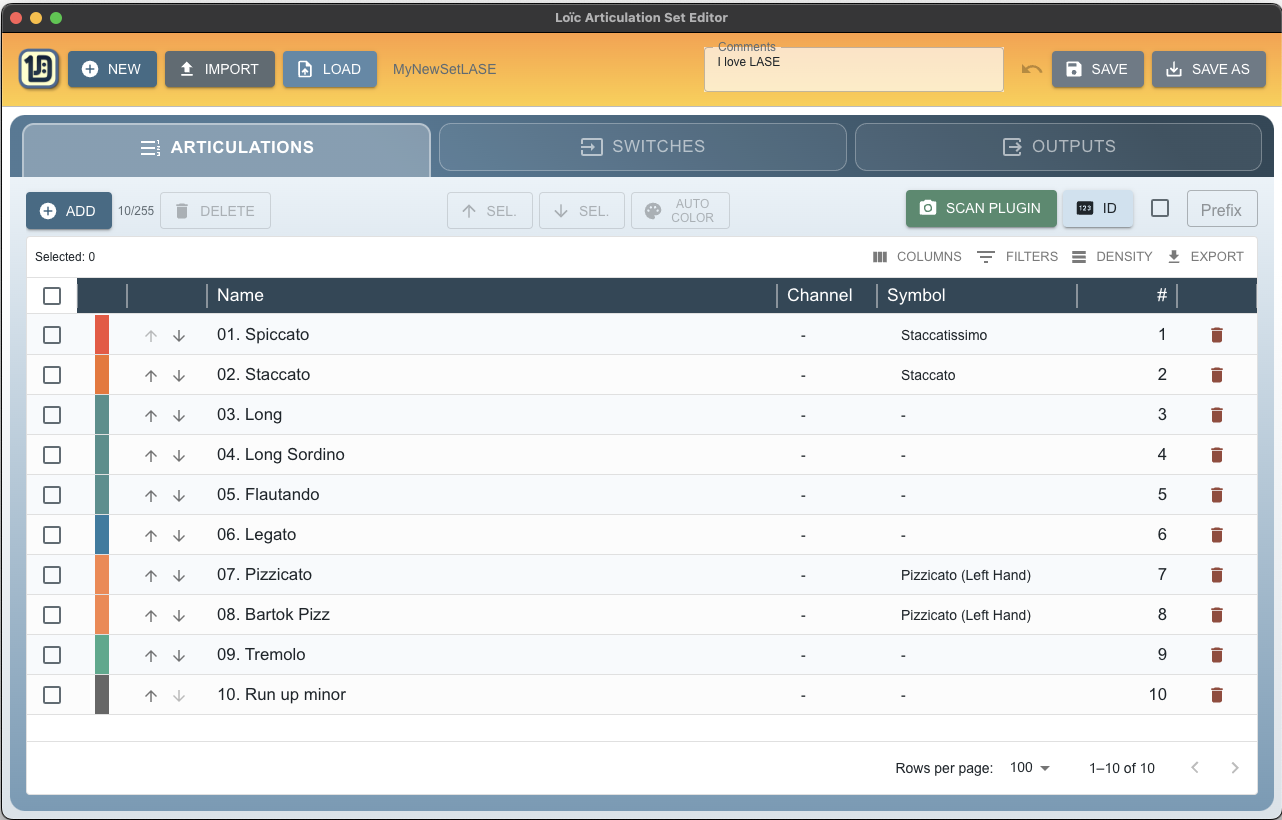Trash the 08. Bartok Pizz articulation
The image size is (1282, 820).
click(x=1217, y=615)
